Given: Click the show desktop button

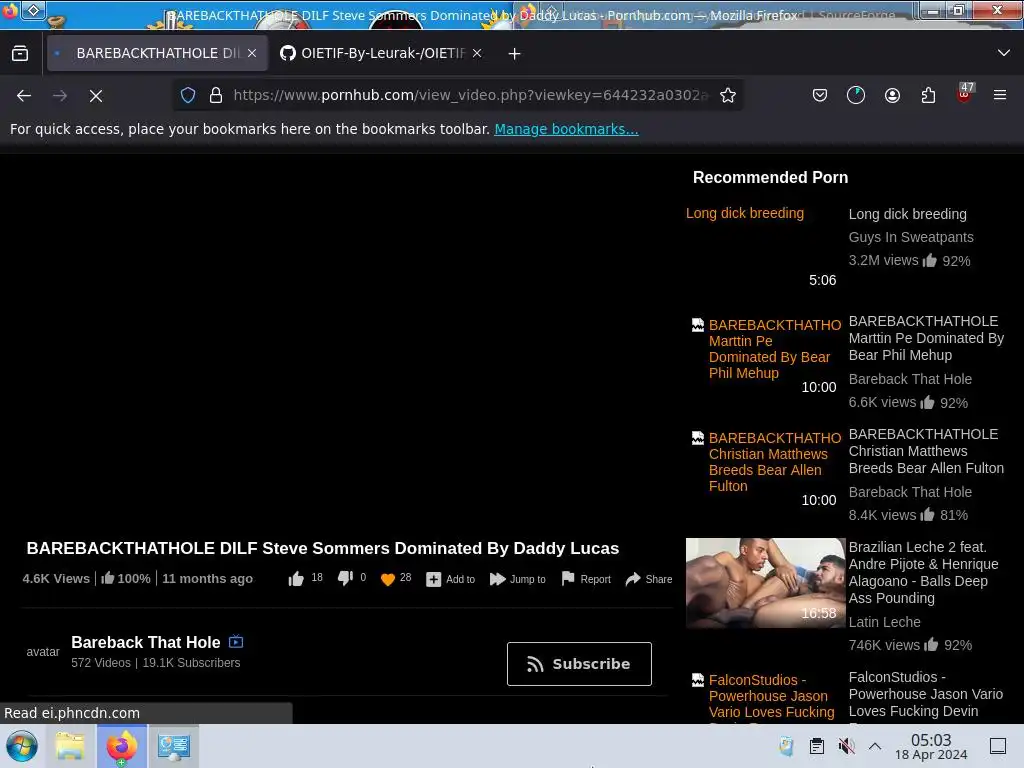Looking at the screenshot, I should tap(998, 746).
